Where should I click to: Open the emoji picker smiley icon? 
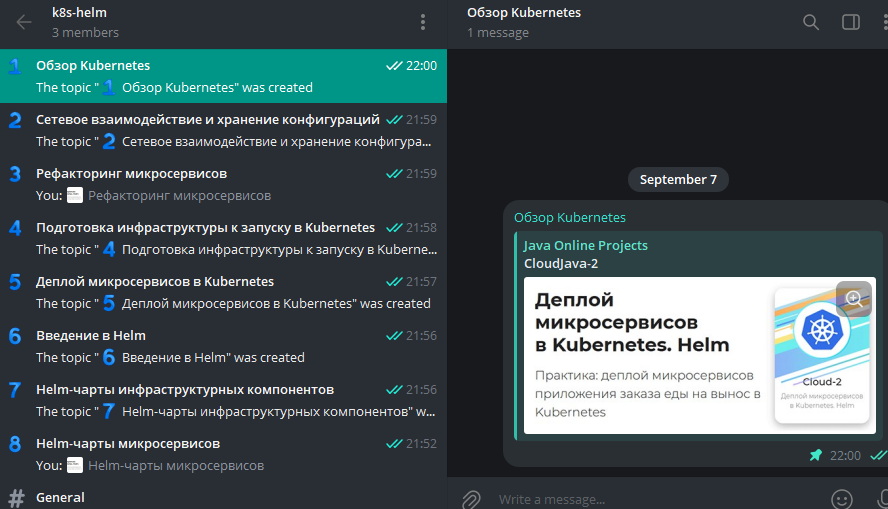click(x=842, y=499)
